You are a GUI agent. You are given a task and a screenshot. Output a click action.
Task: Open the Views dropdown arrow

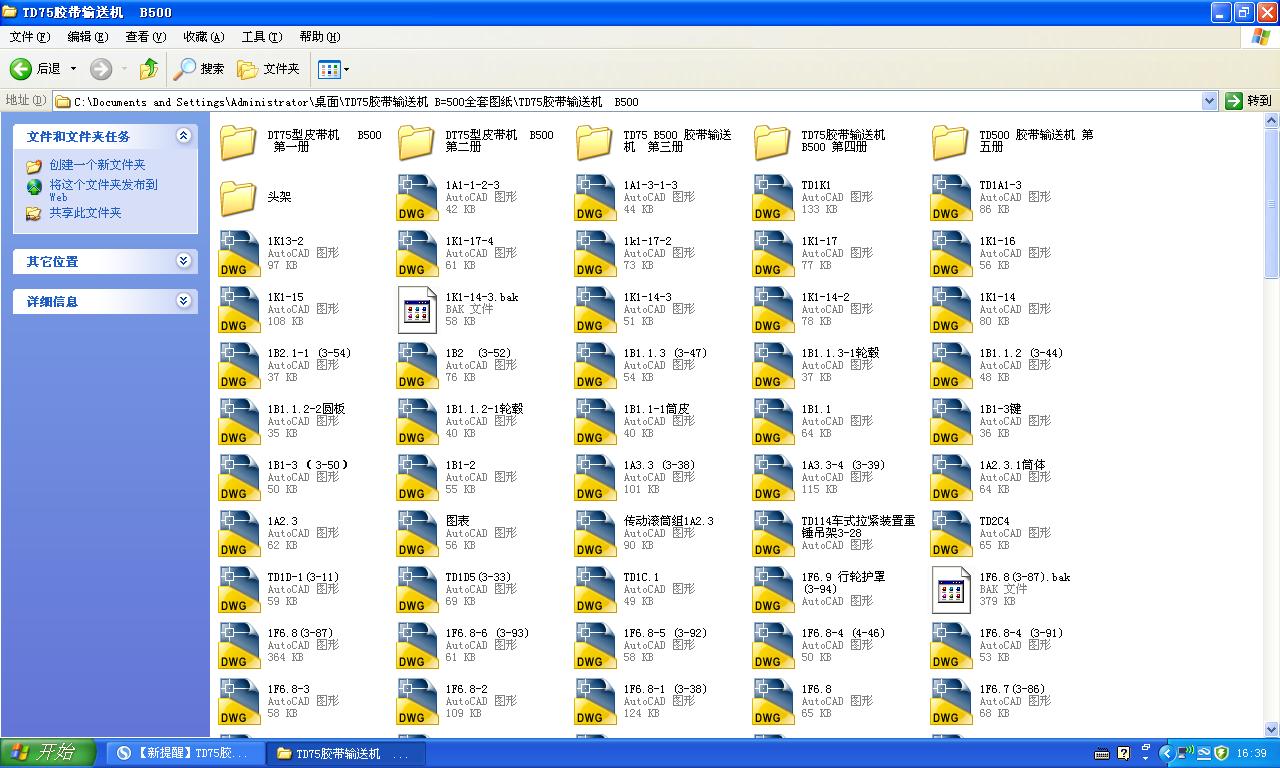coord(347,69)
